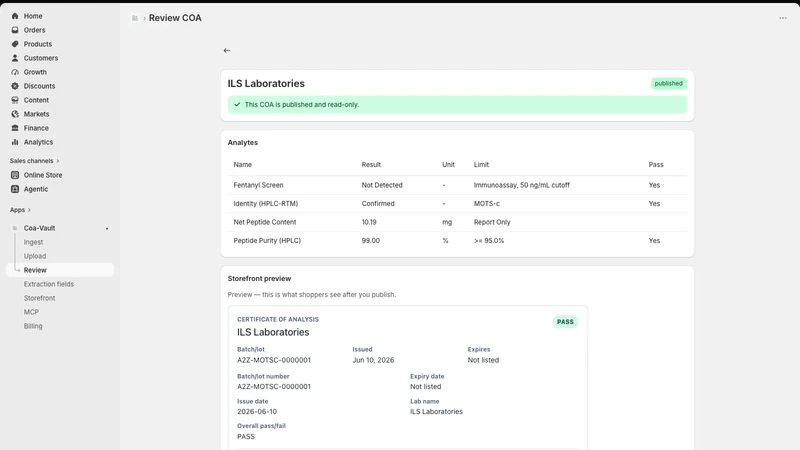Click the back arrow above the COA card
Viewport: 800px width, 450px height.
click(x=227, y=51)
